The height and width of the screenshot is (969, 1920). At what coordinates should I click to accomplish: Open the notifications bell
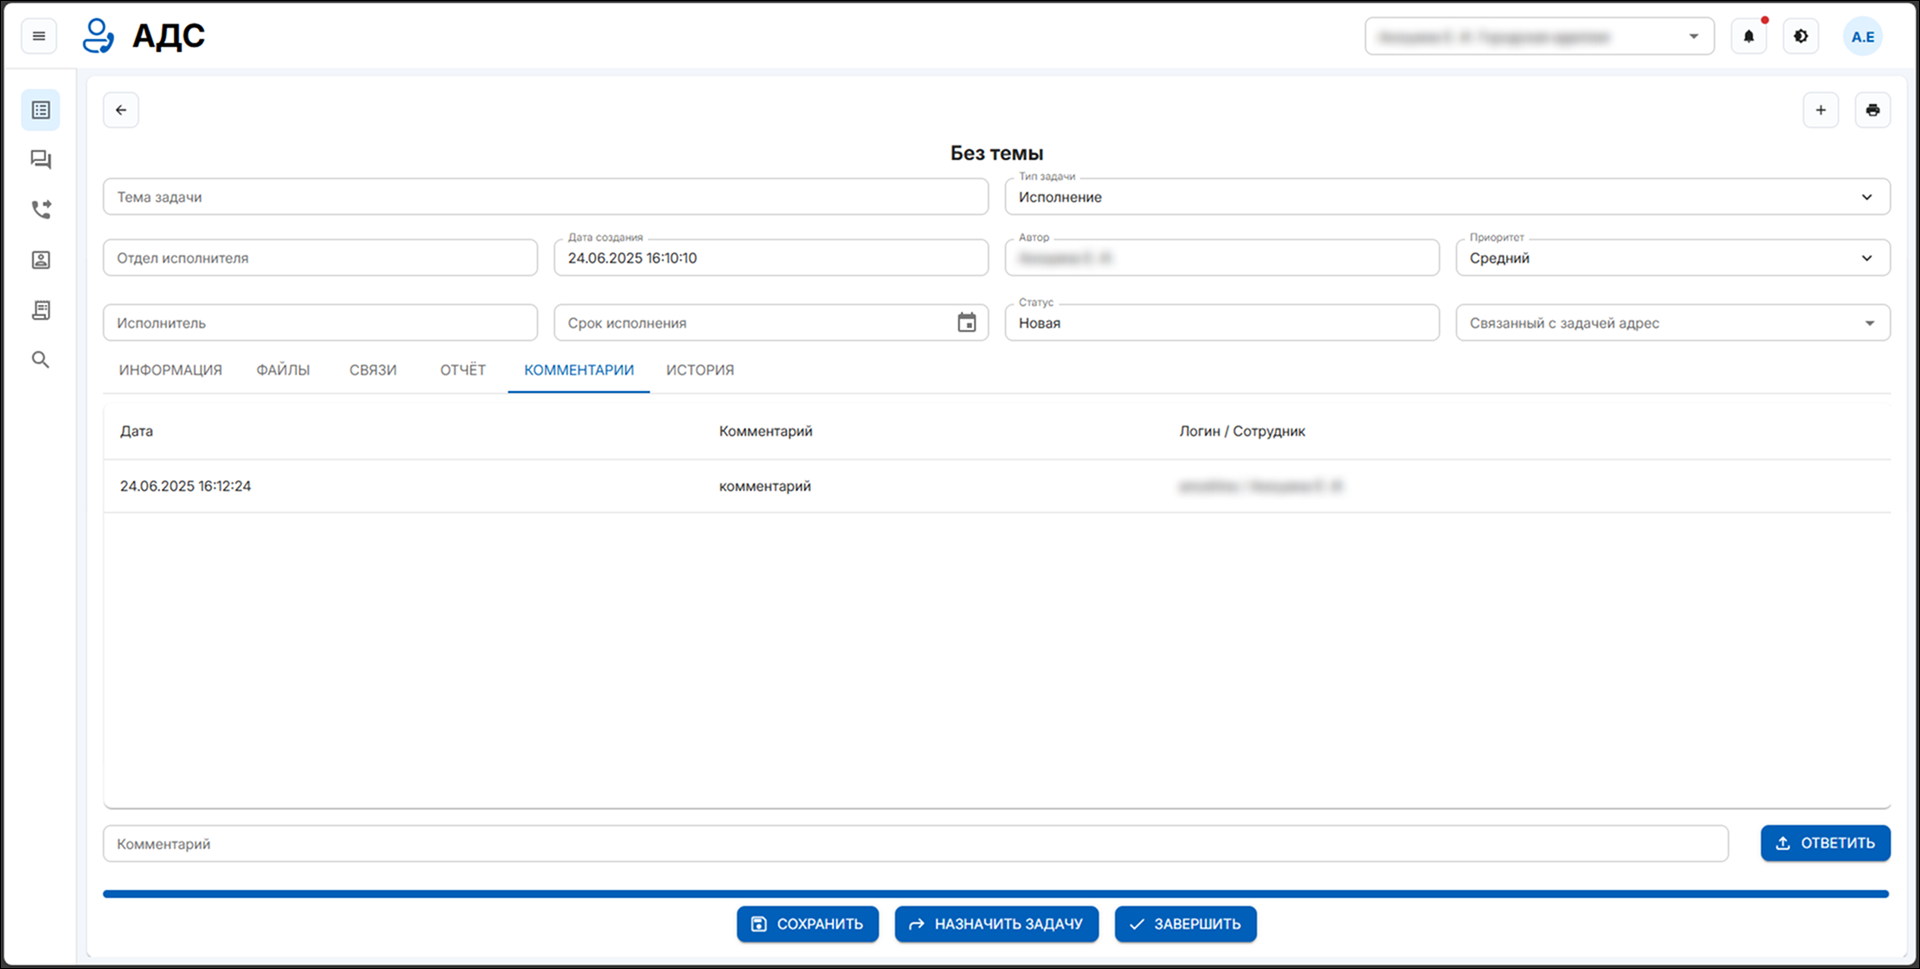[x=1748, y=37]
